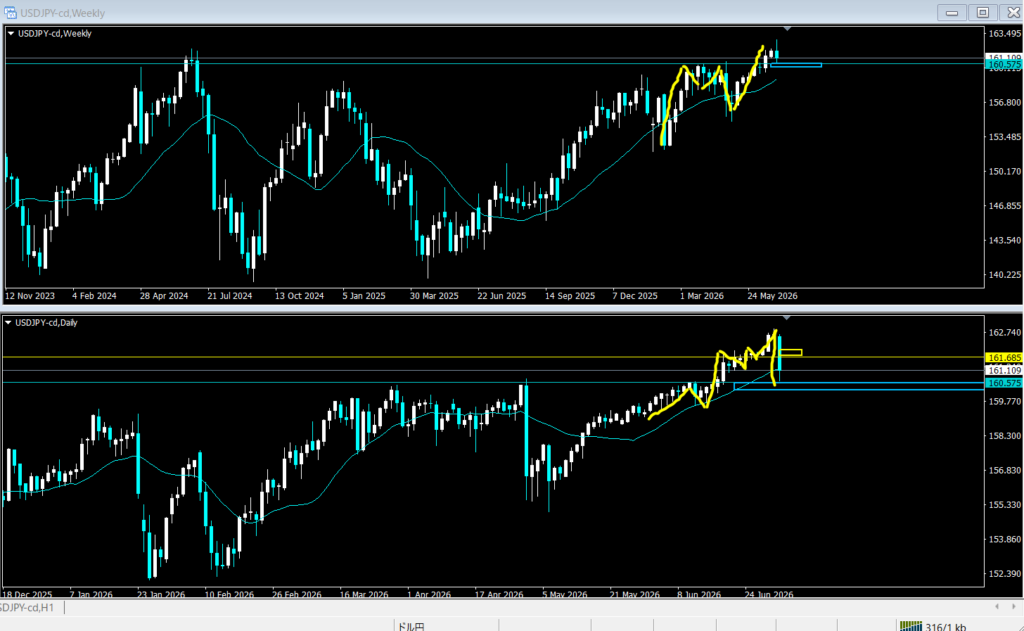This screenshot has width=1024, height=631.
Task: Click the chart window icon in the title bar
Action: pyautogui.click(x=10, y=12)
